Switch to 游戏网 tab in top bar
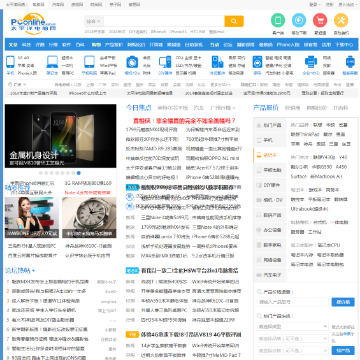This screenshot has height=360, width=360. coord(77,5)
